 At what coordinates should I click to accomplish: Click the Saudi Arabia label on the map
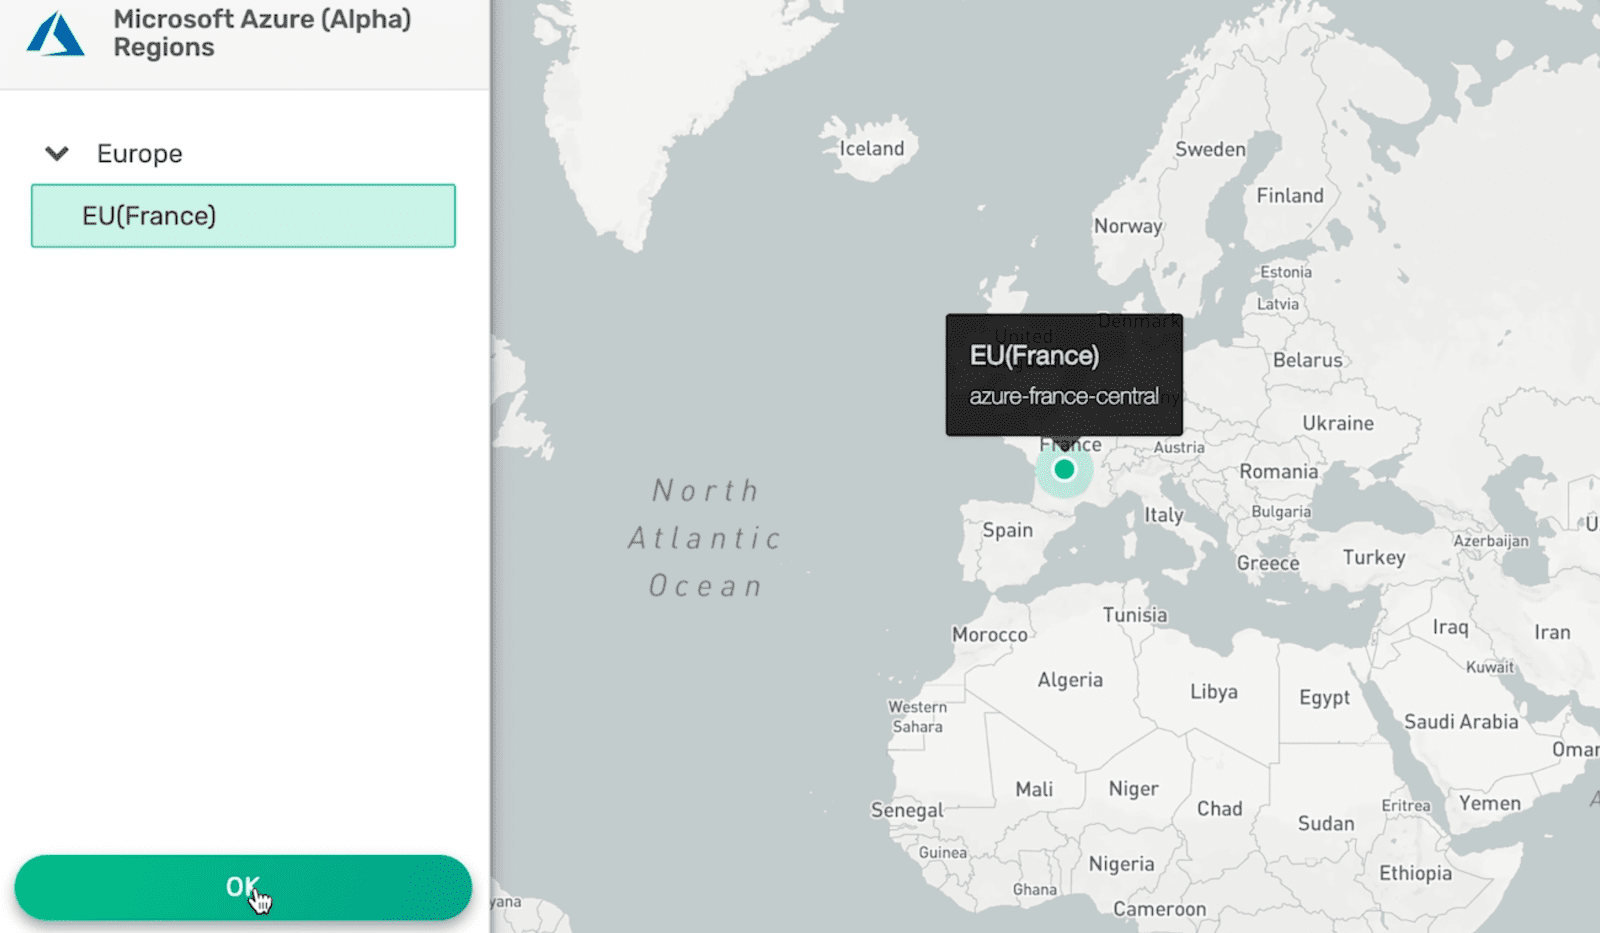tap(1461, 722)
